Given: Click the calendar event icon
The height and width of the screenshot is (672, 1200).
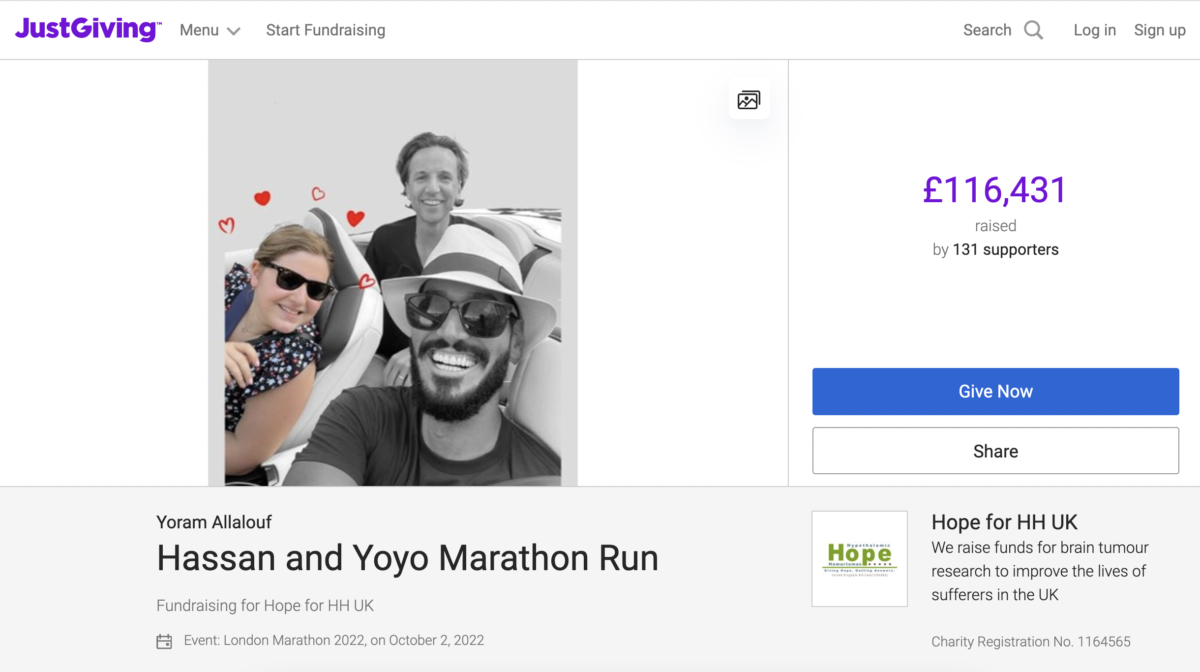Looking at the screenshot, I should click(x=164, y=641).
